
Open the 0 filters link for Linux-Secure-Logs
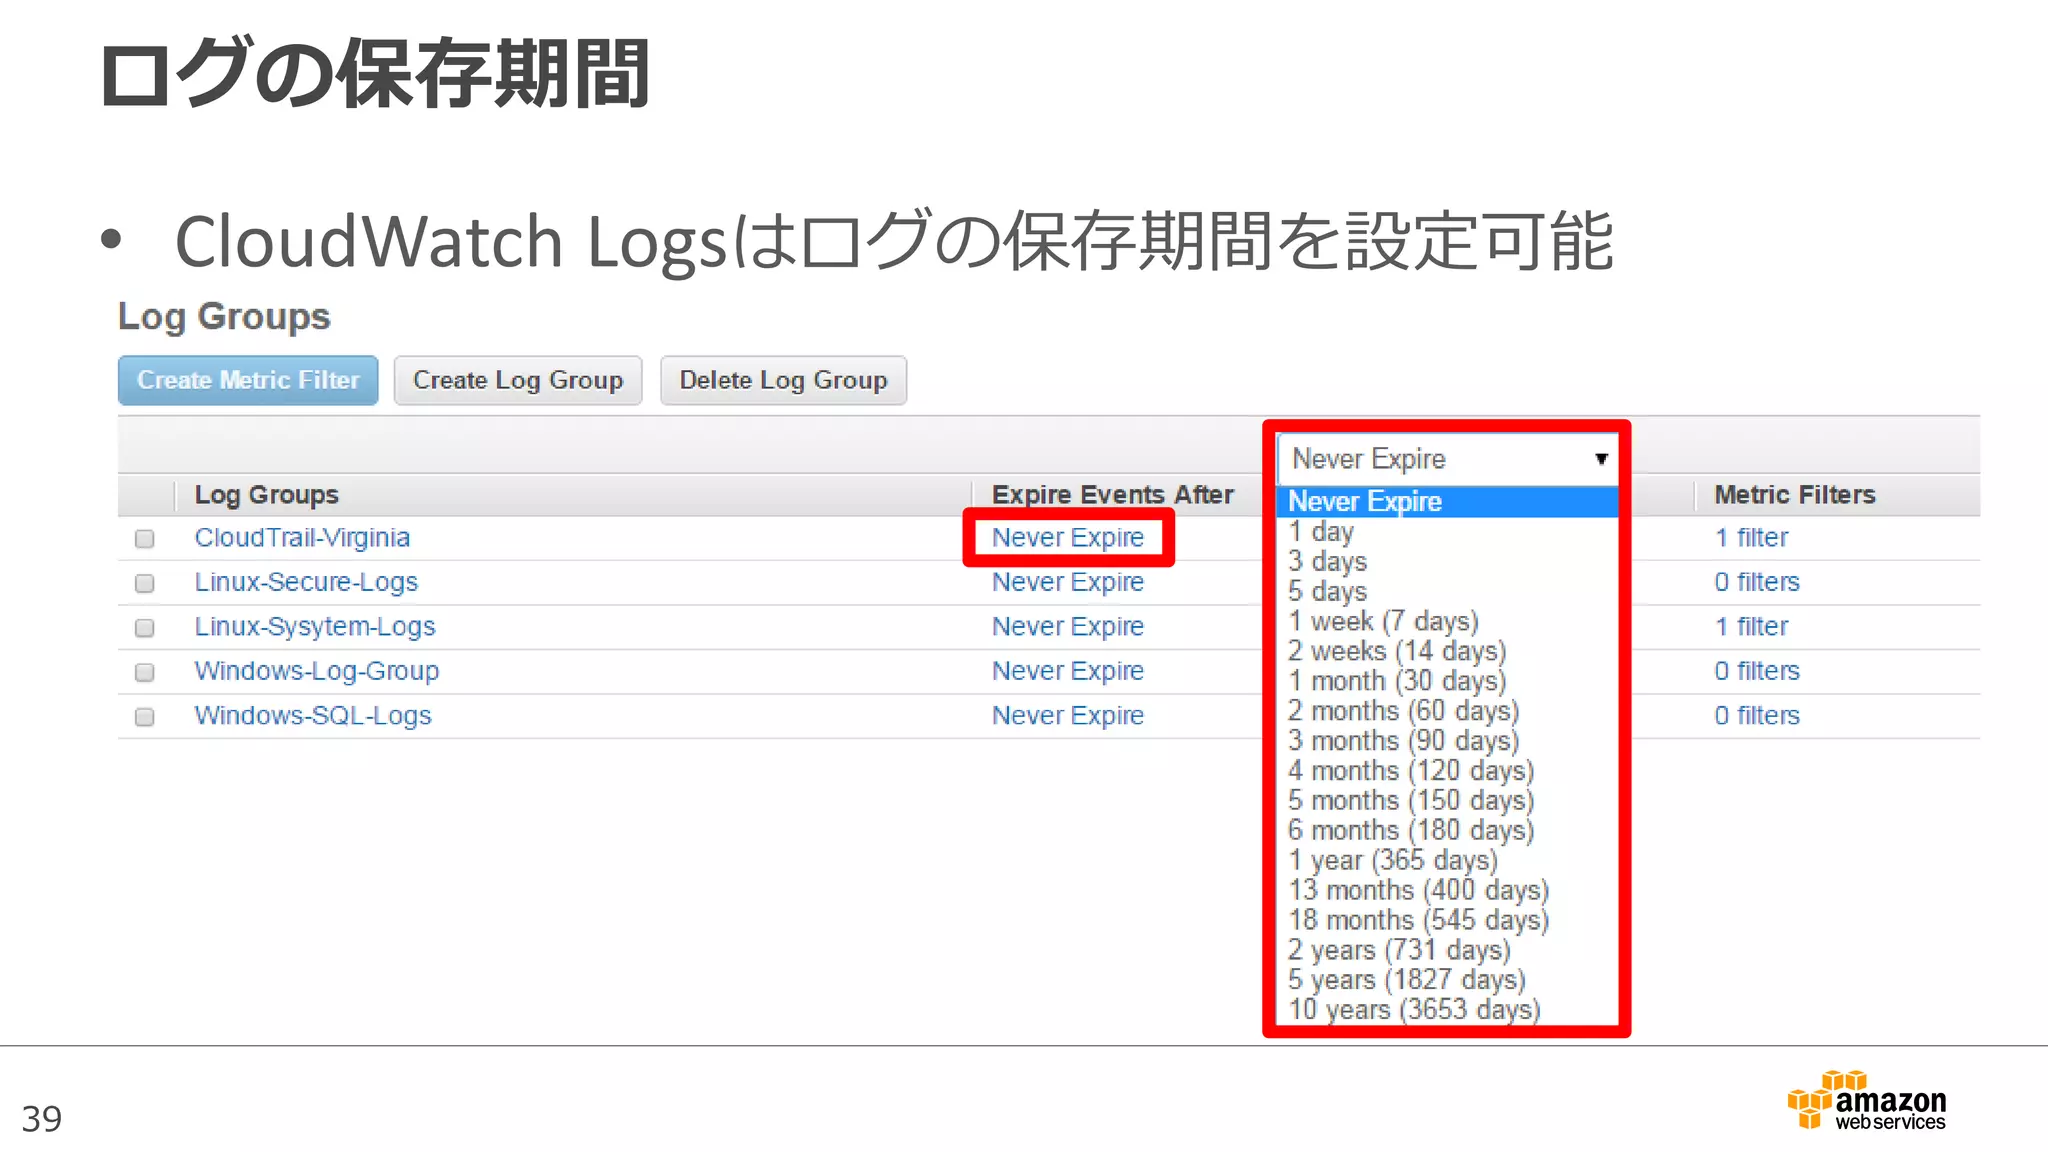(1757, 582)
